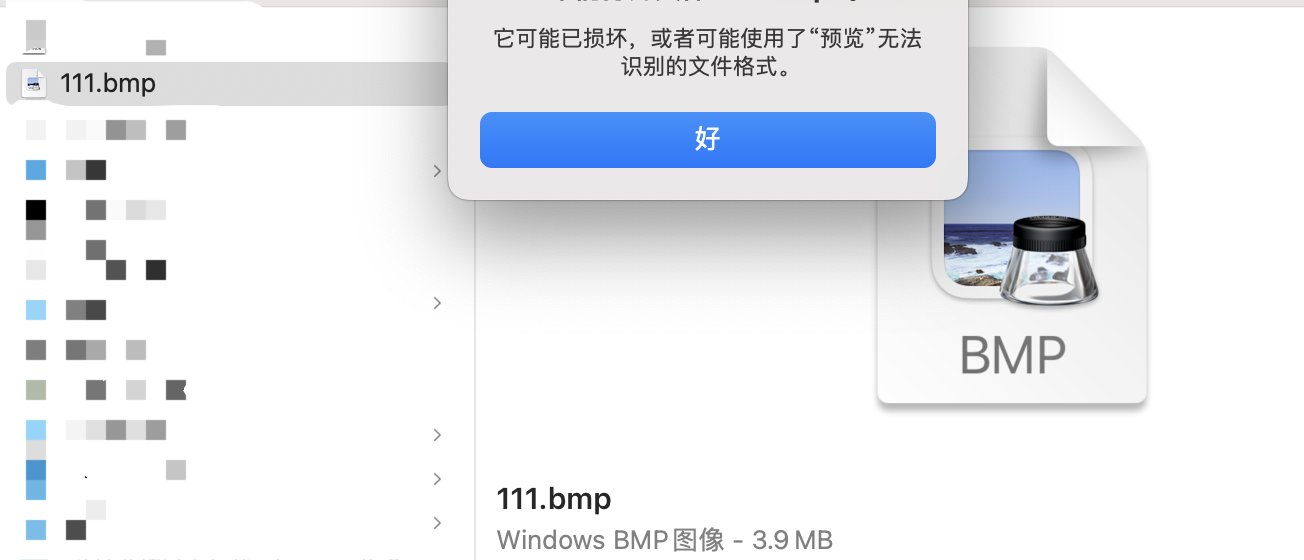Image resolution: width=1304 pixels, height=560 pixels.
Task: Click the 好 button in the dialog
Action: (x=707, y=140)
